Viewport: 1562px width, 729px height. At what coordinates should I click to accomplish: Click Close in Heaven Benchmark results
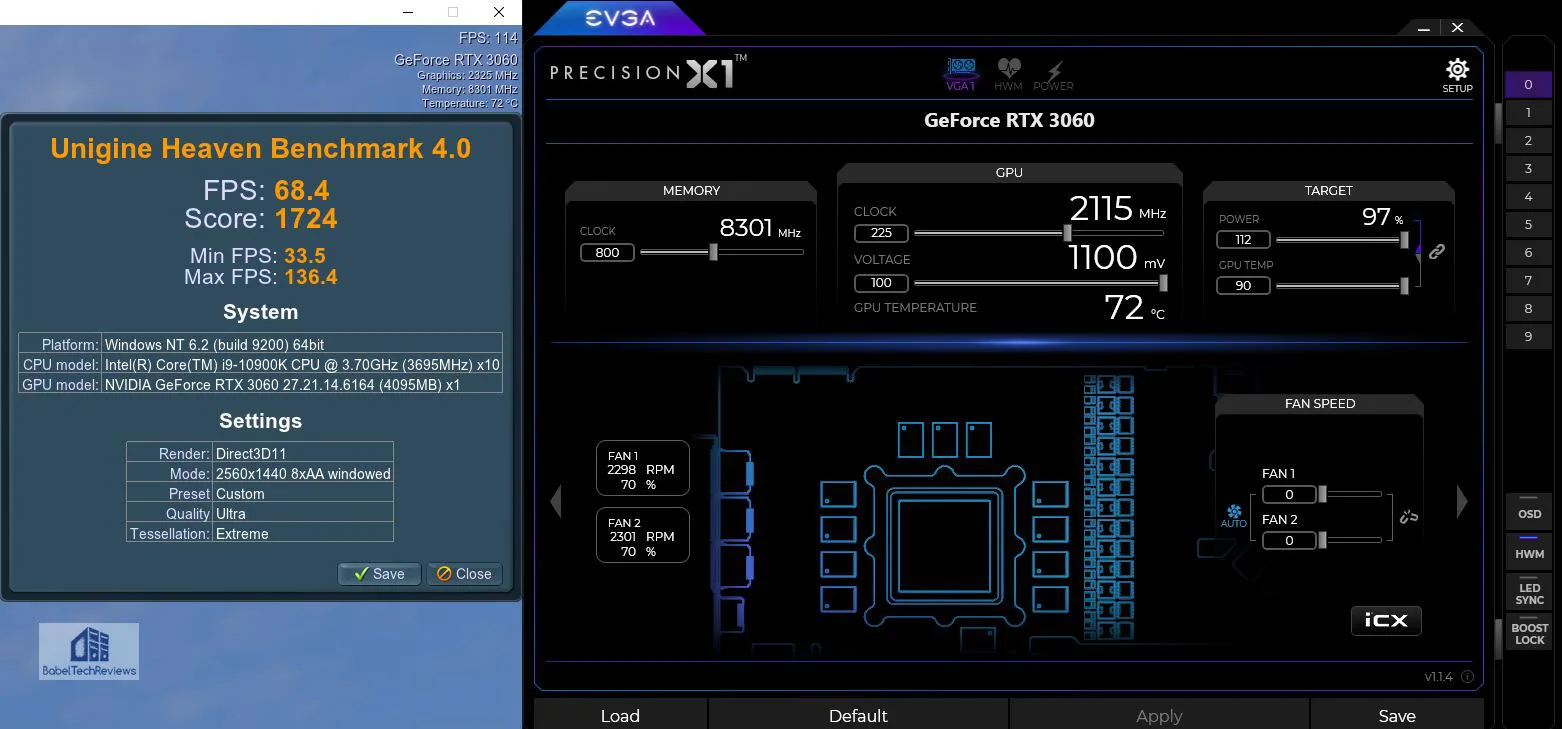464,574
